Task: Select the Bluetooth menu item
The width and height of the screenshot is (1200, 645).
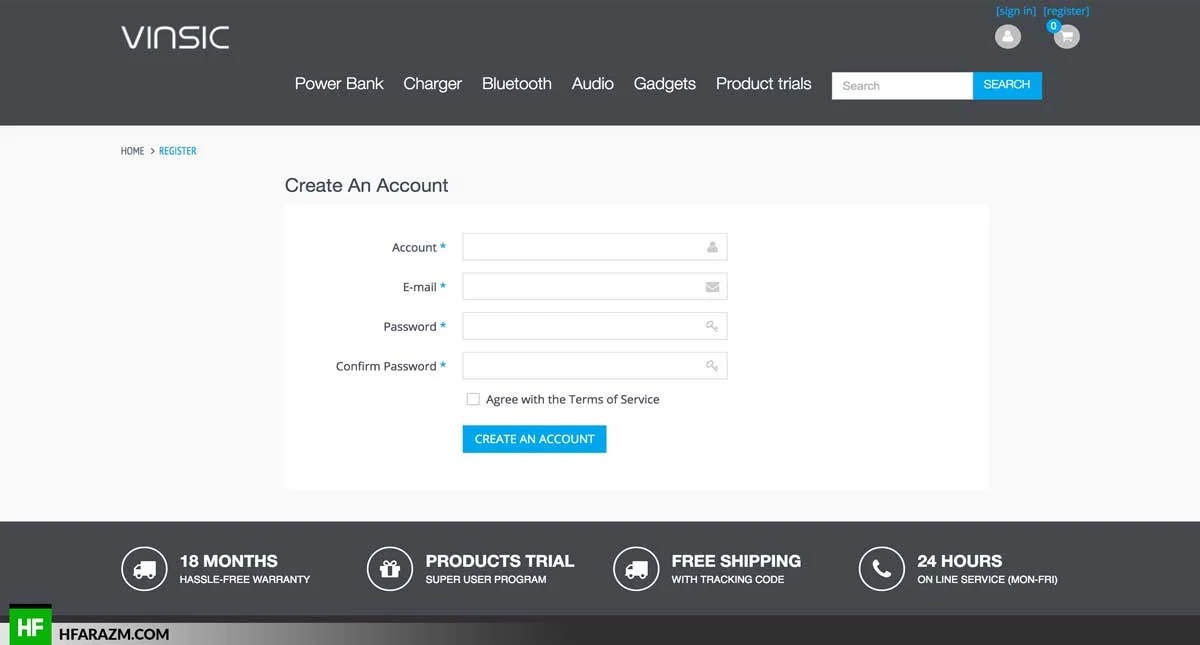Action: pyautogui.click(x=516, y=84)
